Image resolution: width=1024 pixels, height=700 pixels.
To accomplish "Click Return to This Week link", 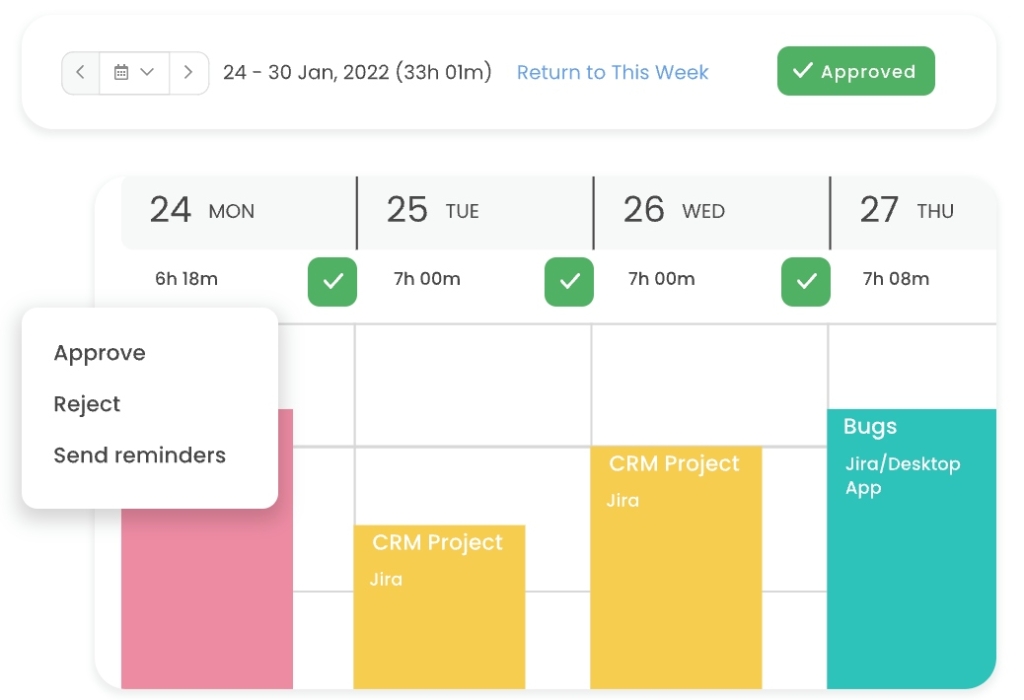I will click(612, 73).
